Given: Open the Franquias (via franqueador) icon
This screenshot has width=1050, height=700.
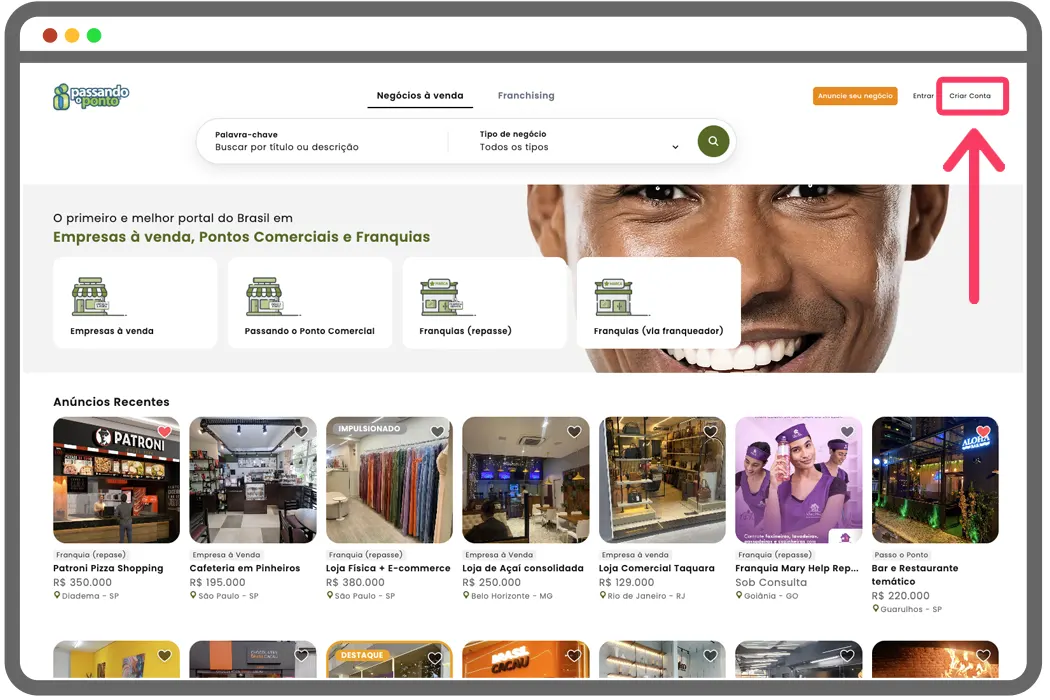Looking at the screenshot, I should tap(614, 297).
